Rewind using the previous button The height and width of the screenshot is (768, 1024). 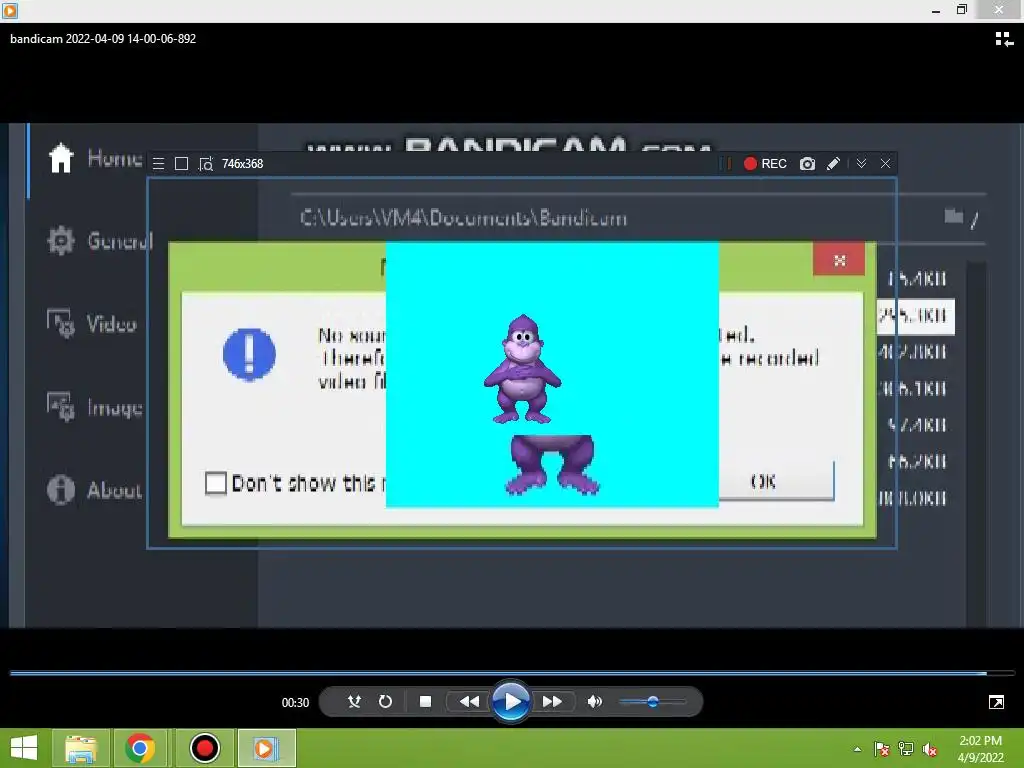click(x=469, y=701)
